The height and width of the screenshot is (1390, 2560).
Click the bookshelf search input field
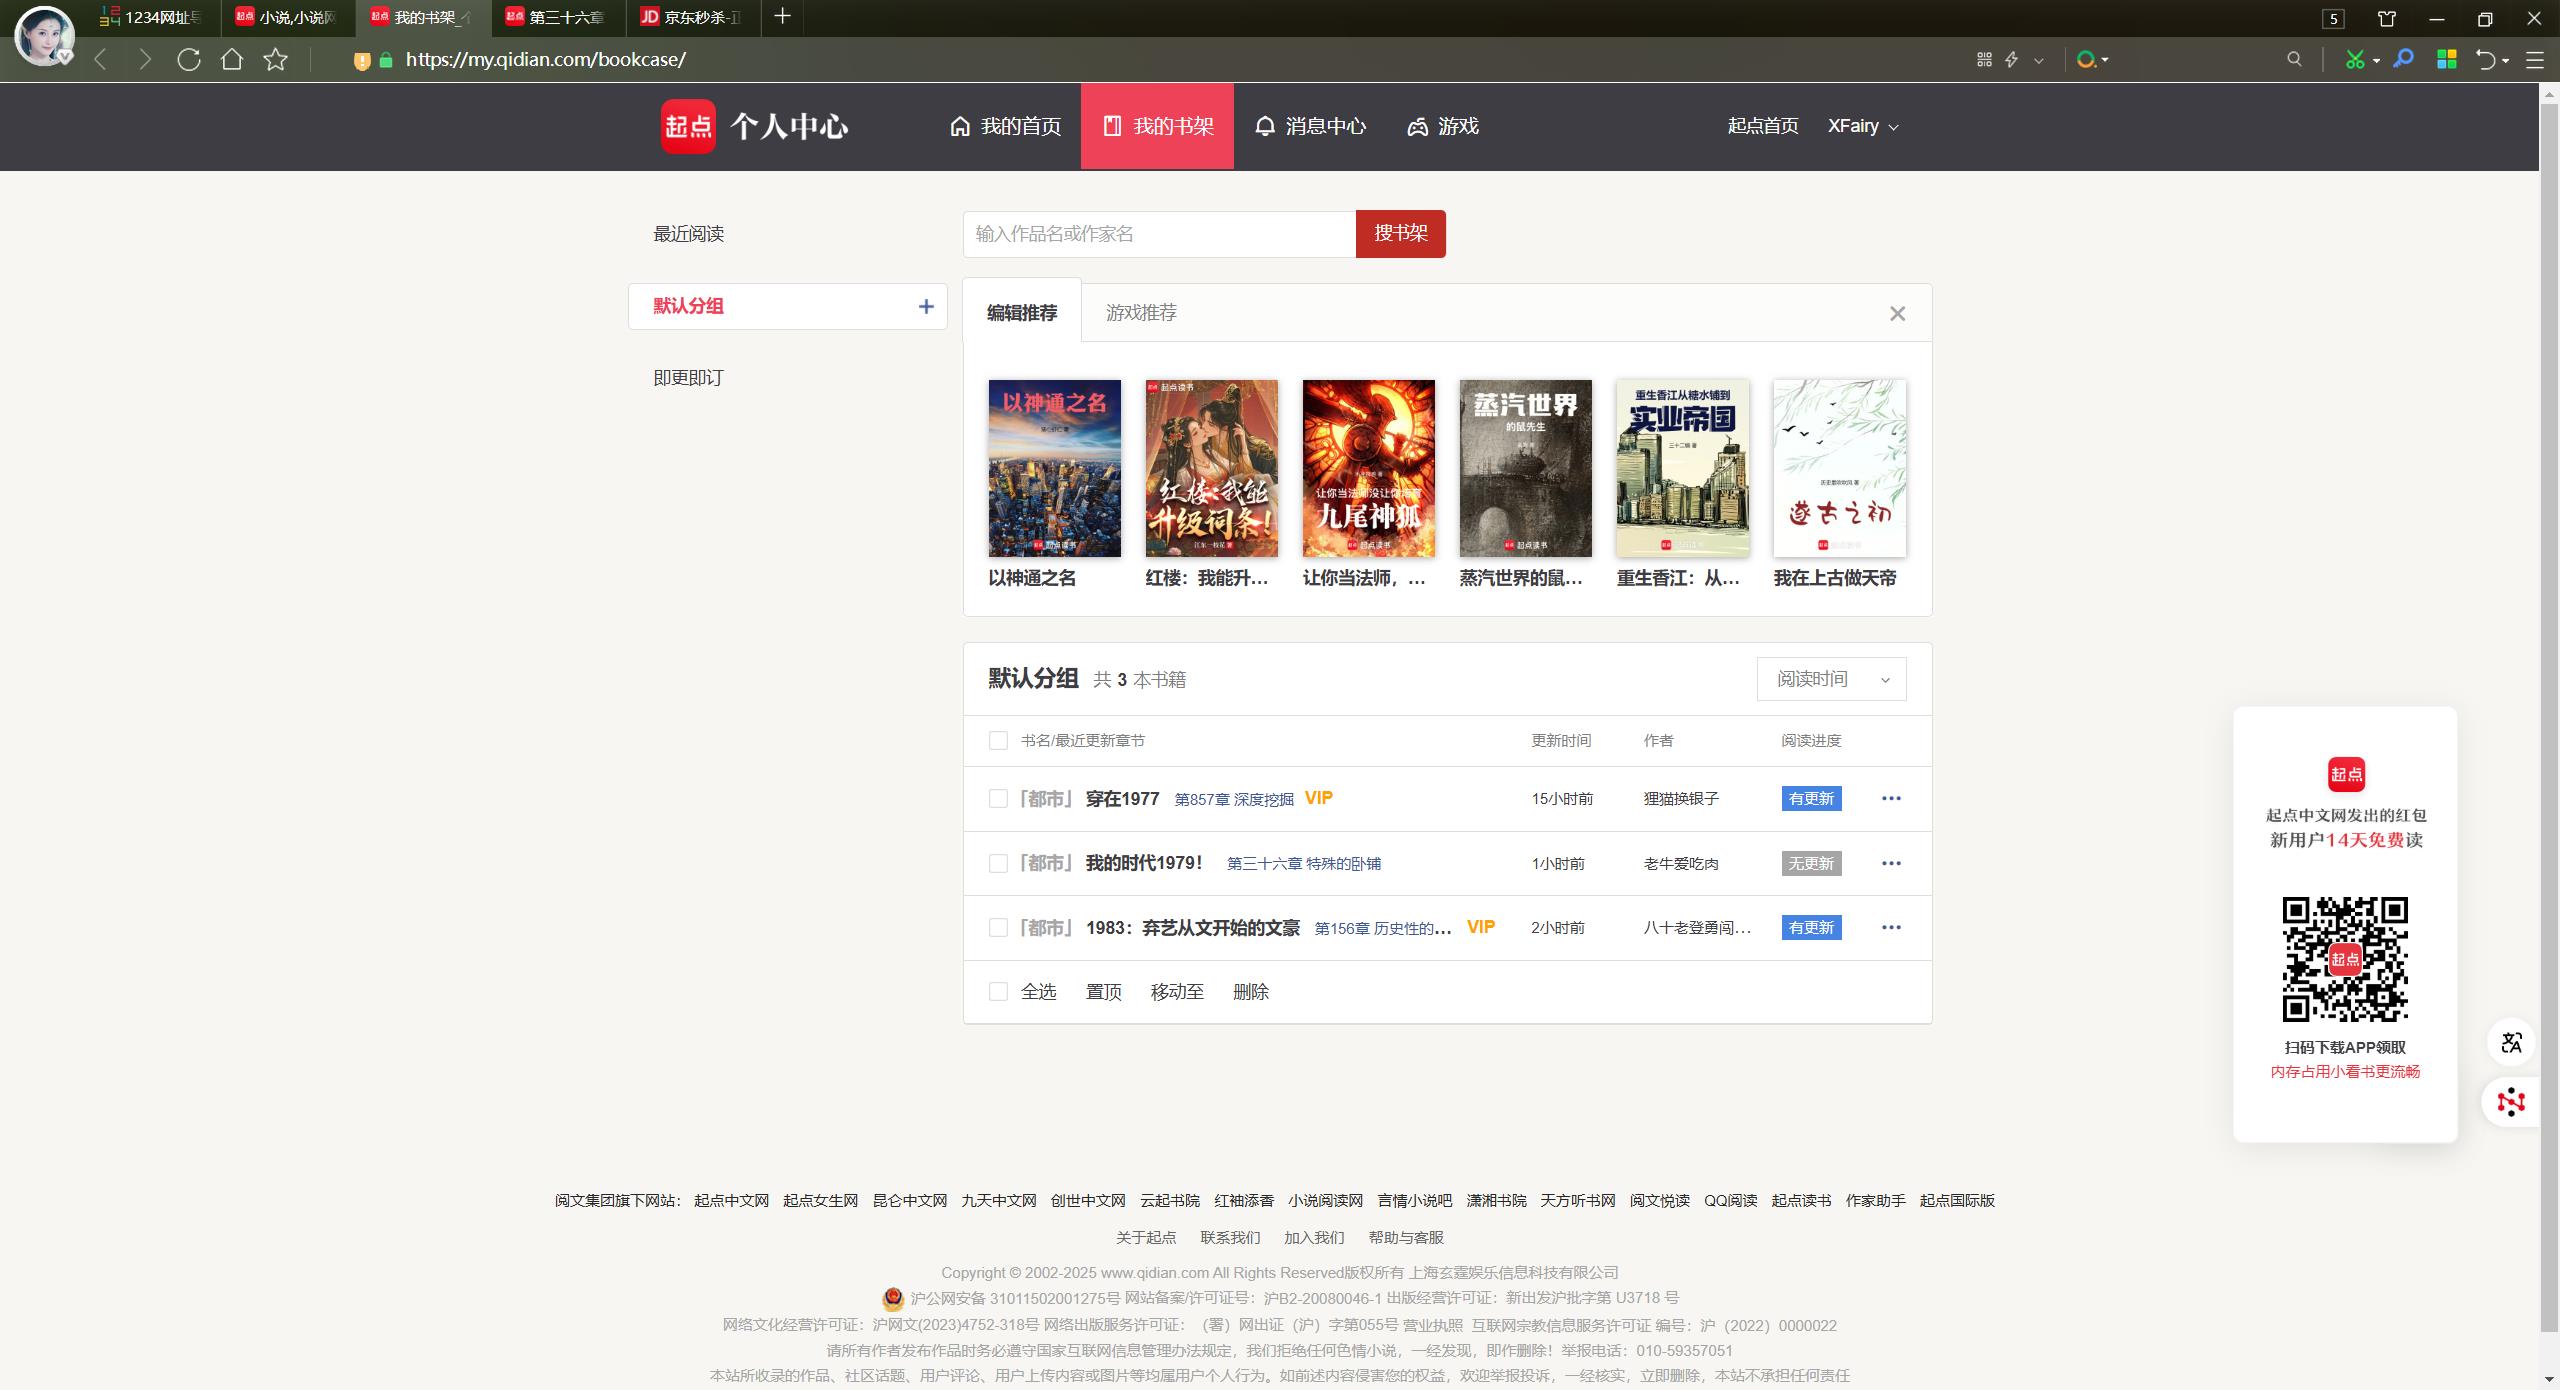click(1159, 234)
